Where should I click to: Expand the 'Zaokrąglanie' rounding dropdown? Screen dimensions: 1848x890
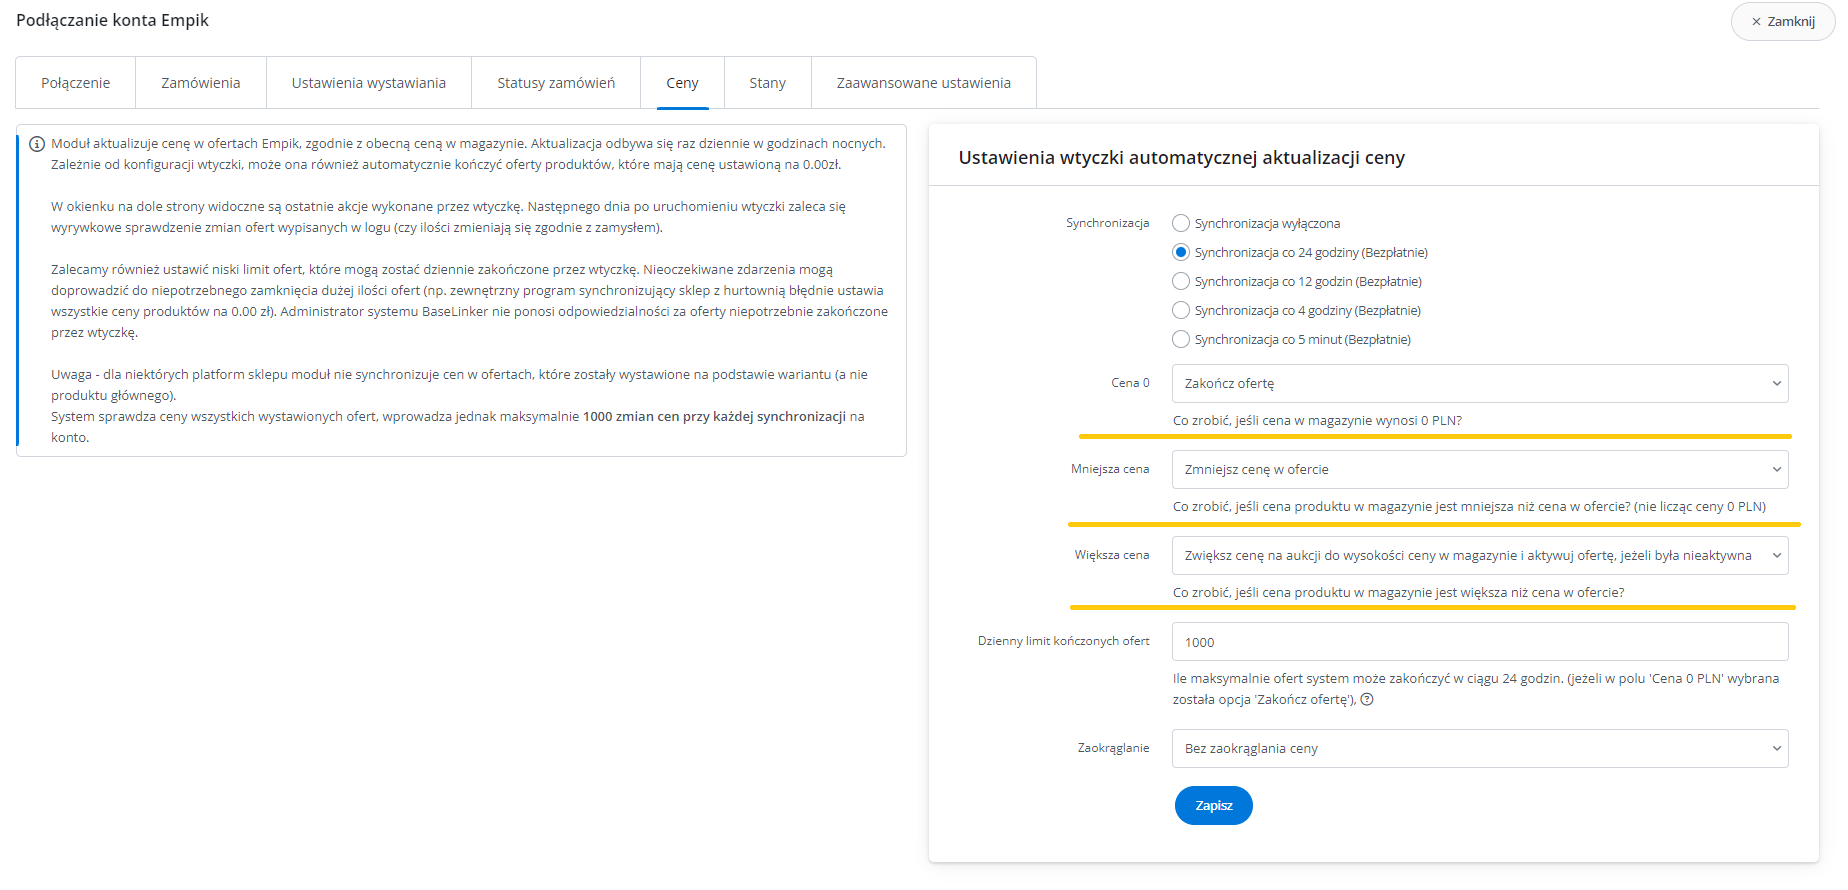coord(1479,748)
